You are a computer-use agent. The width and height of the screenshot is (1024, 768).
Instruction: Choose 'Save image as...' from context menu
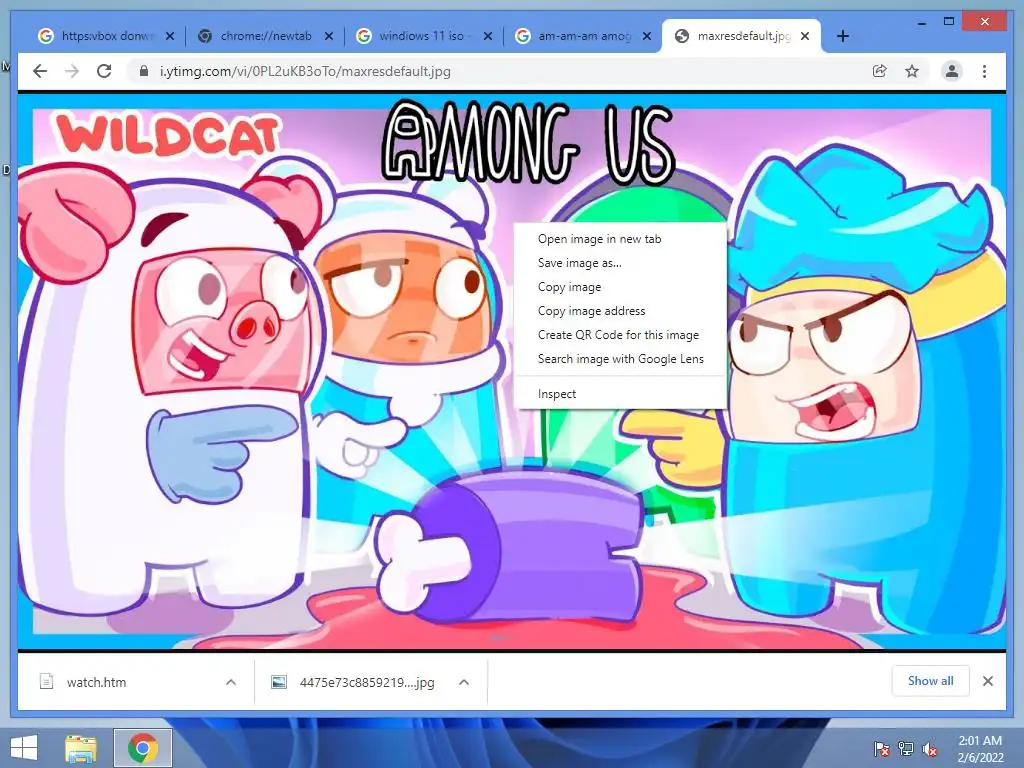[620, 263]
